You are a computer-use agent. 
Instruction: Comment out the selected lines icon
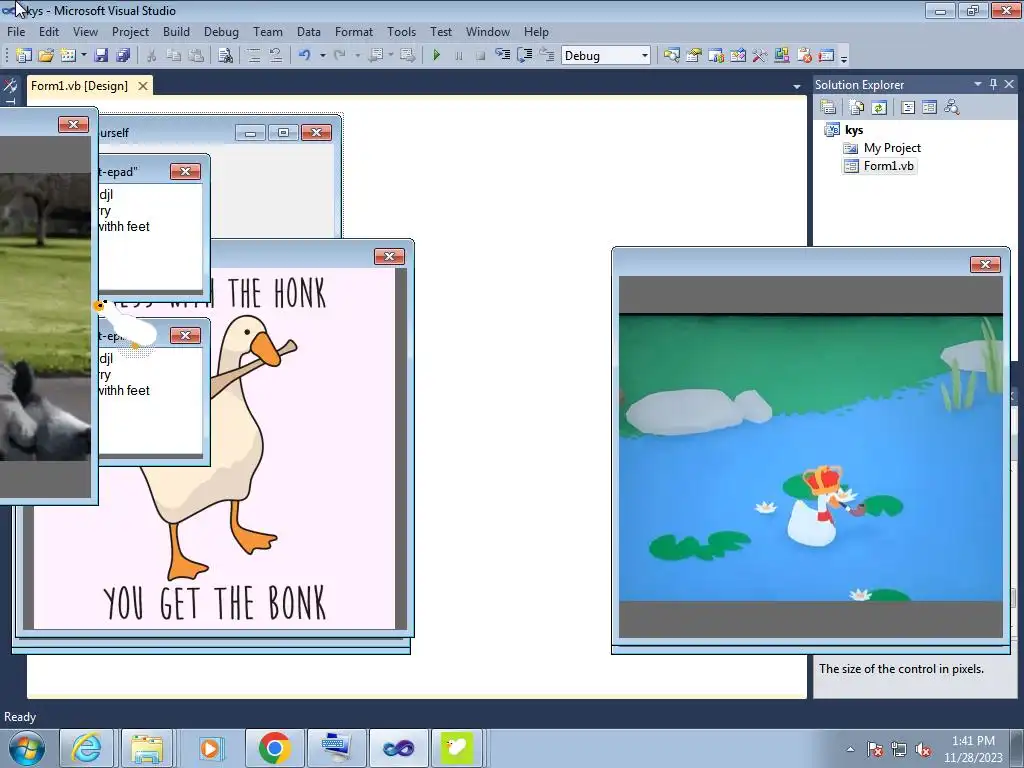point(254,56)
